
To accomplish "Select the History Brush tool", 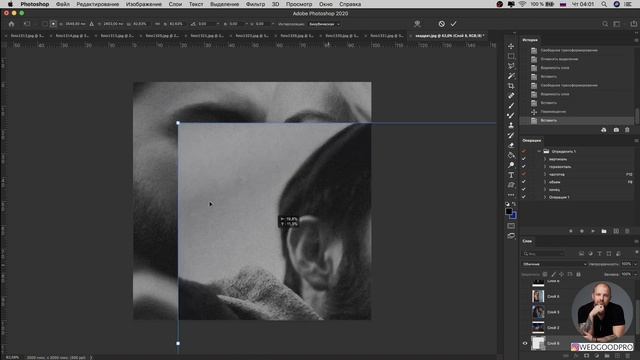I will coord(511,135).
